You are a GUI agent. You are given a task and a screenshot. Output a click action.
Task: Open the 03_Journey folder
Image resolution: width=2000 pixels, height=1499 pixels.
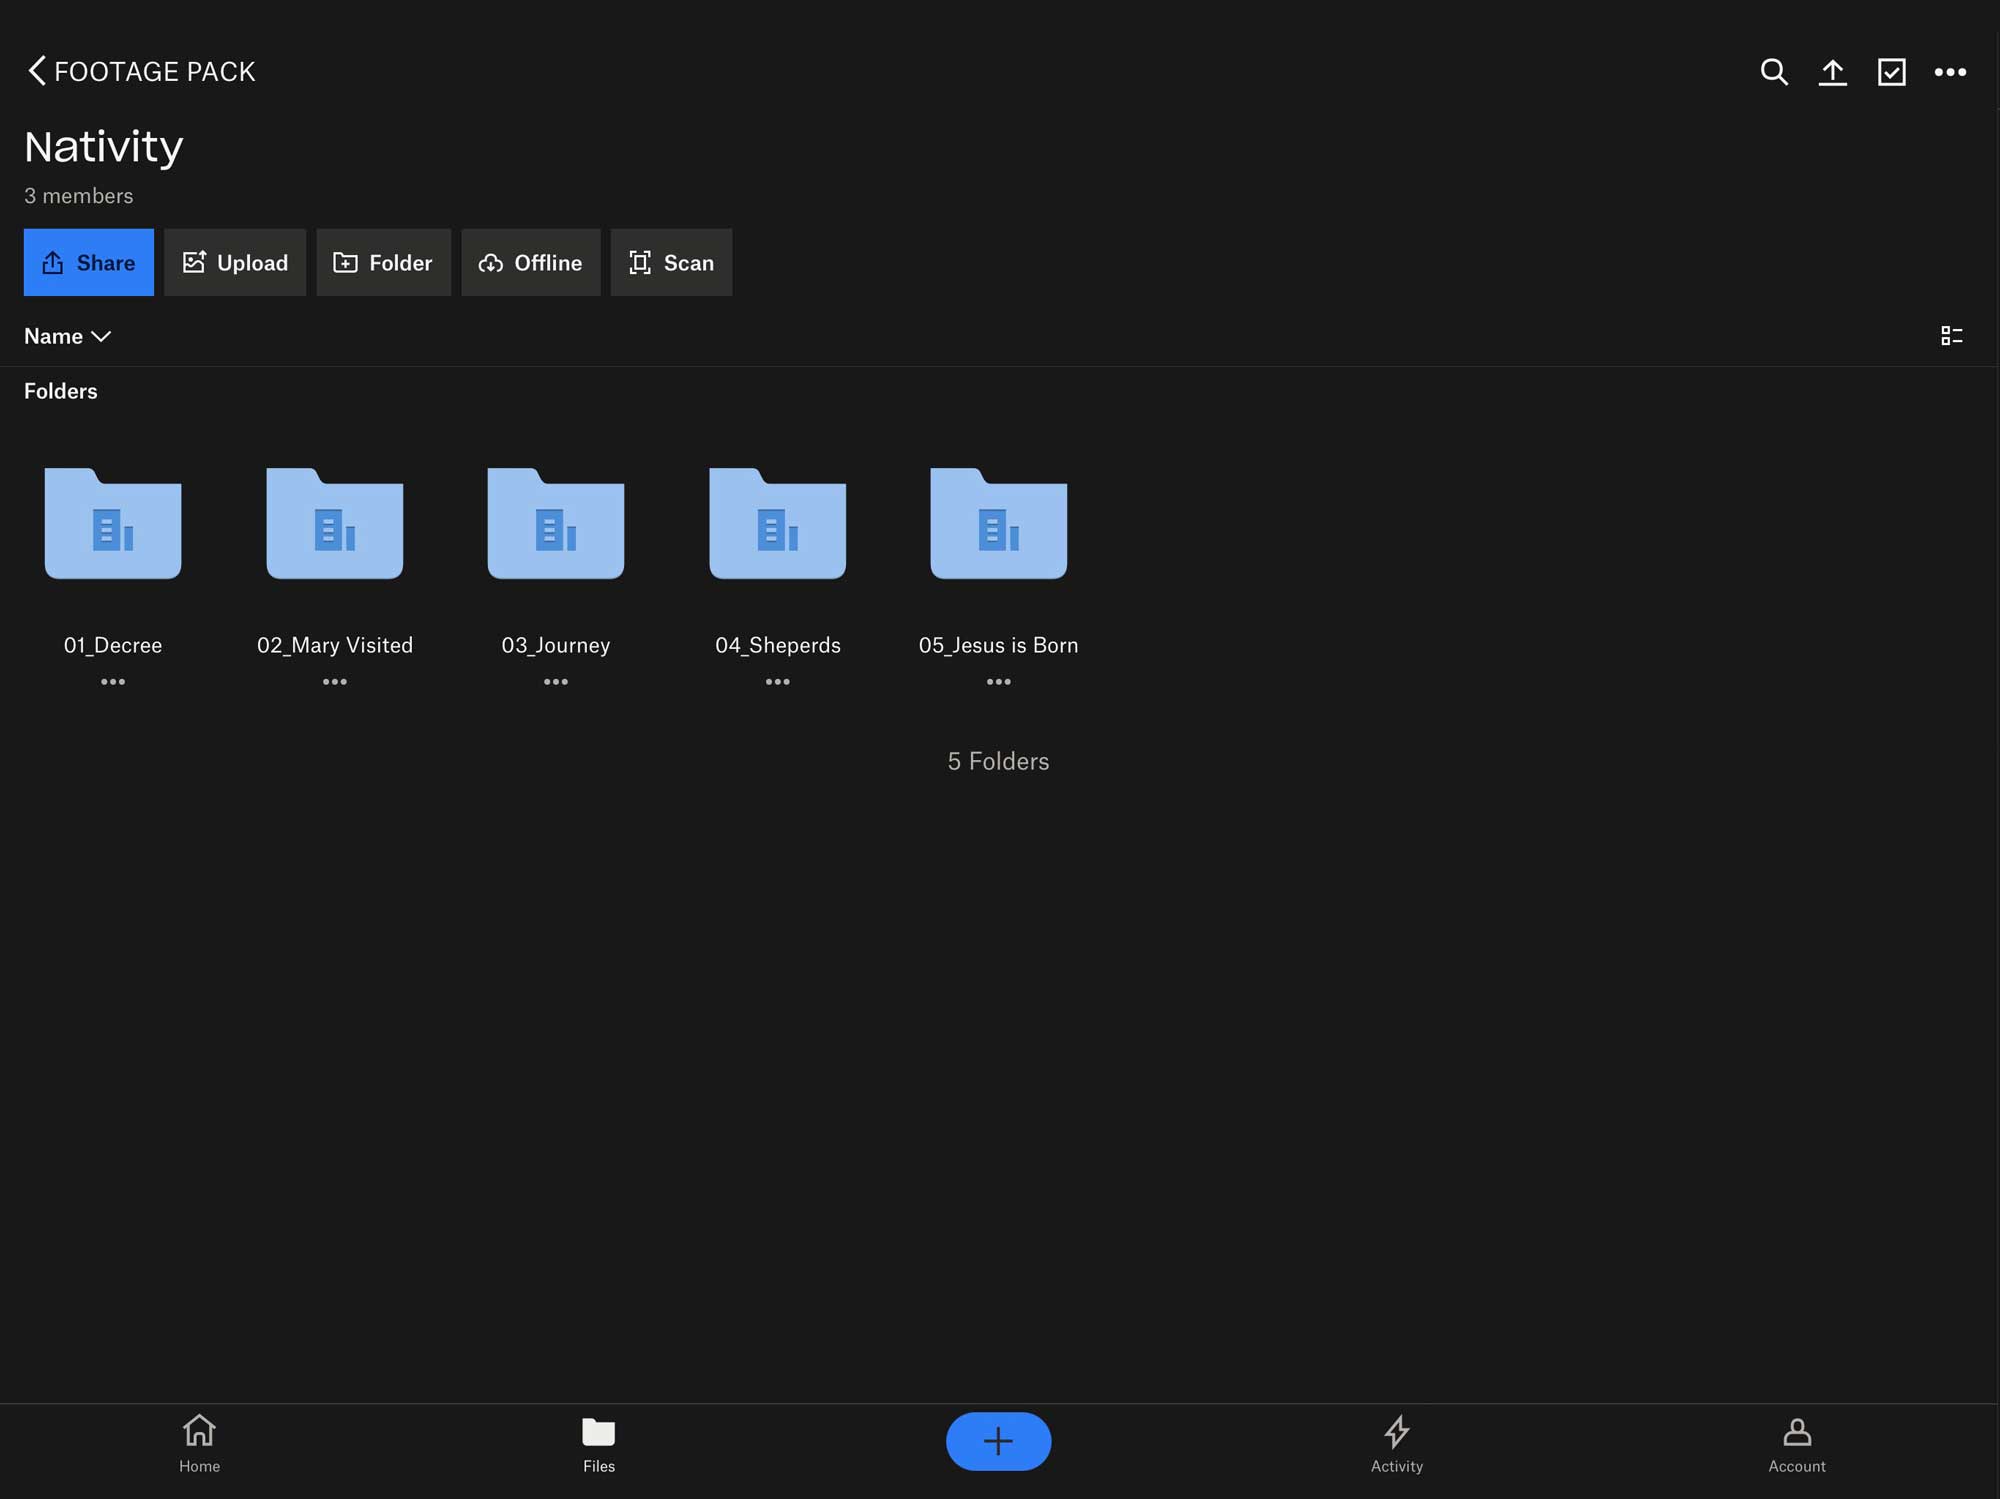(x=556, y=523)
